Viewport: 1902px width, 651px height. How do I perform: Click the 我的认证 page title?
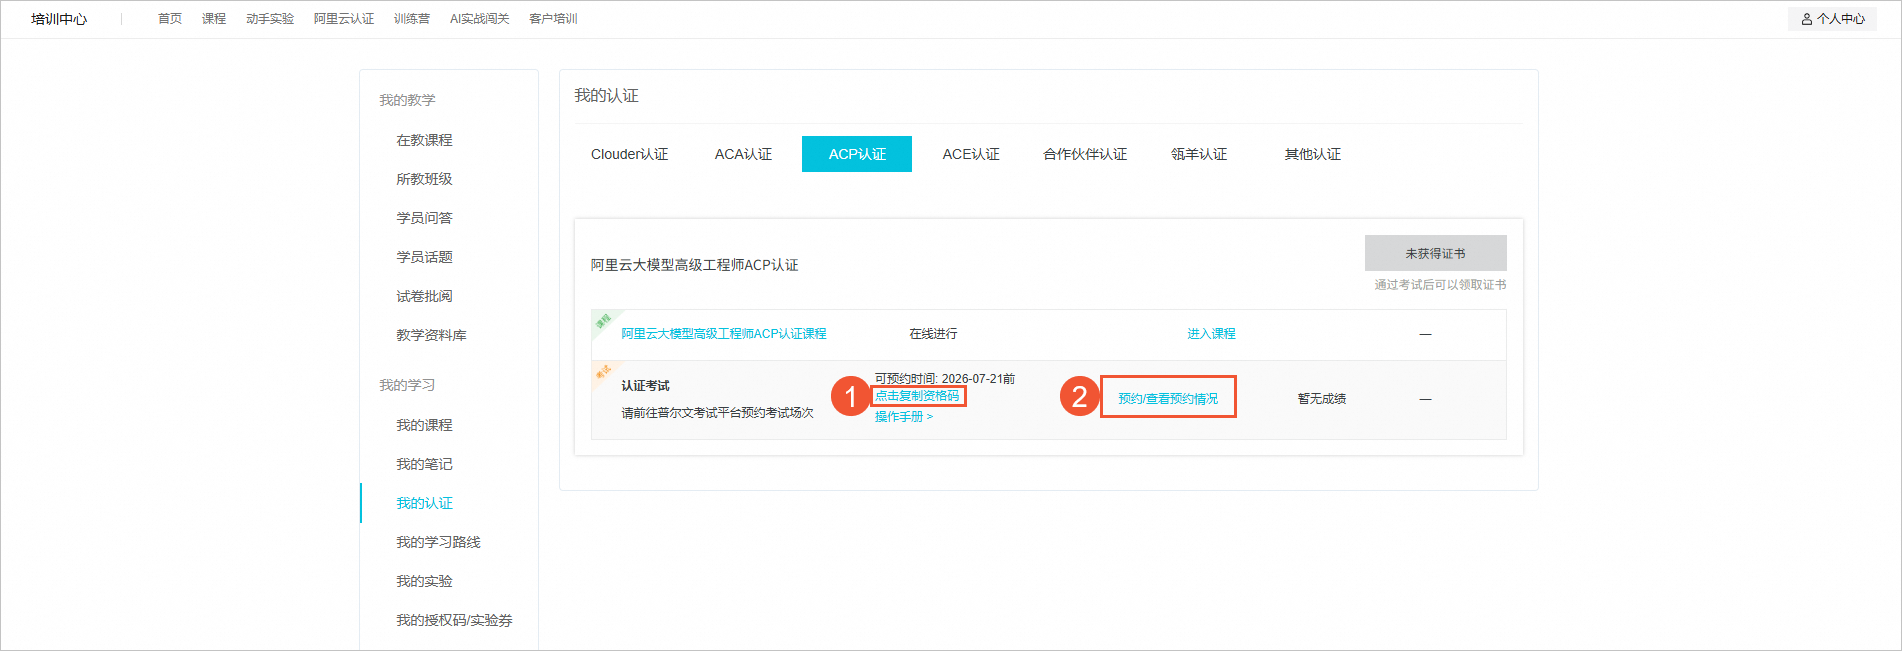click(606, 96)
